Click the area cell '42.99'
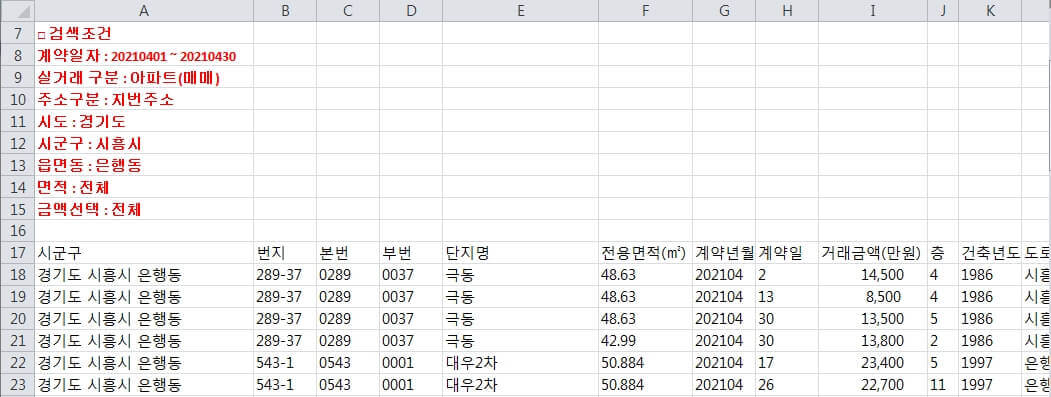Screen dimensions: 1051x397 [645, 341]
